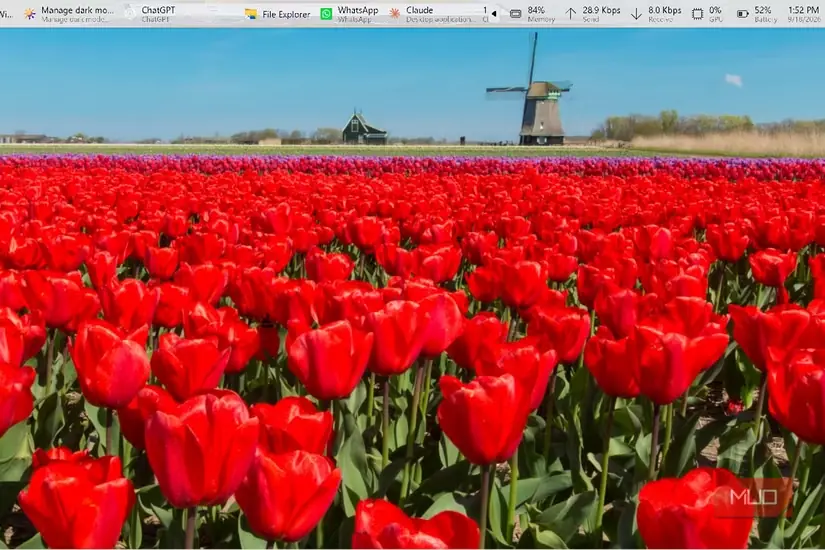Image resolution: width=825 pixels, height=550 pixels.
Task: Click the 0% GPU reading
Action: click(715, 10)
